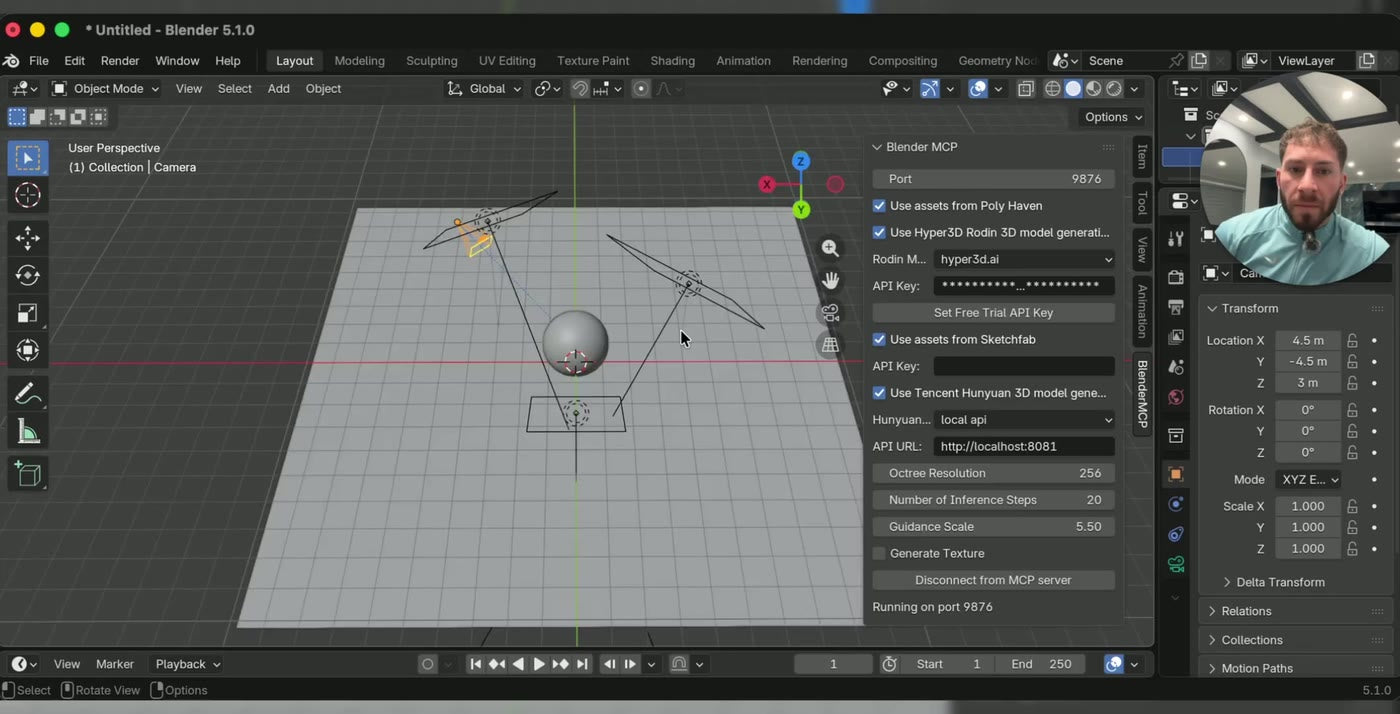1400x714 pixels.
Task: Switch to the Modeling workspace tab
Action: (x=359, y=61)
